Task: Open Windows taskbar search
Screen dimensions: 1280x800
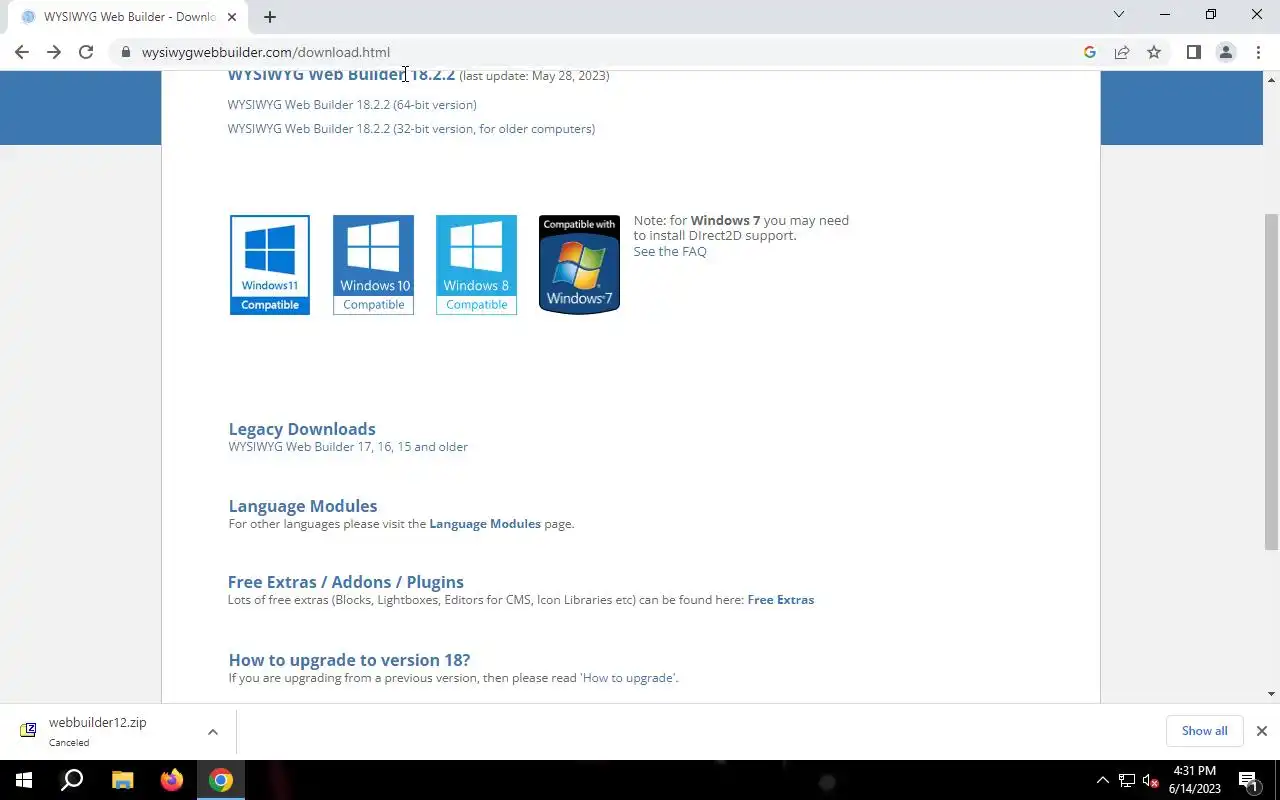Action: pos(72,780)
